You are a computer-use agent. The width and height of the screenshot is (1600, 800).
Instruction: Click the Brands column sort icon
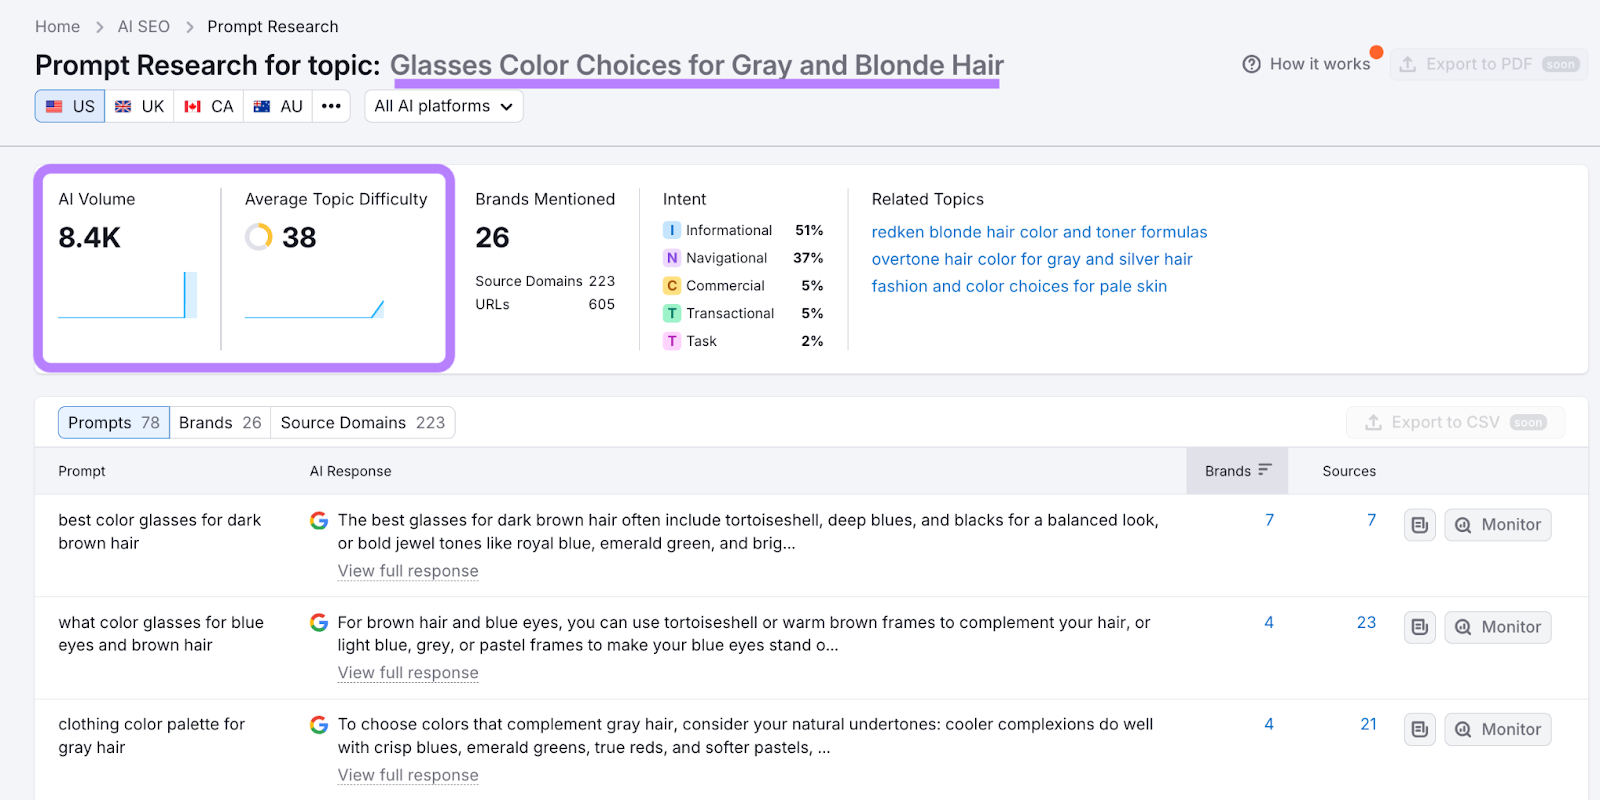pos(1265,470)
